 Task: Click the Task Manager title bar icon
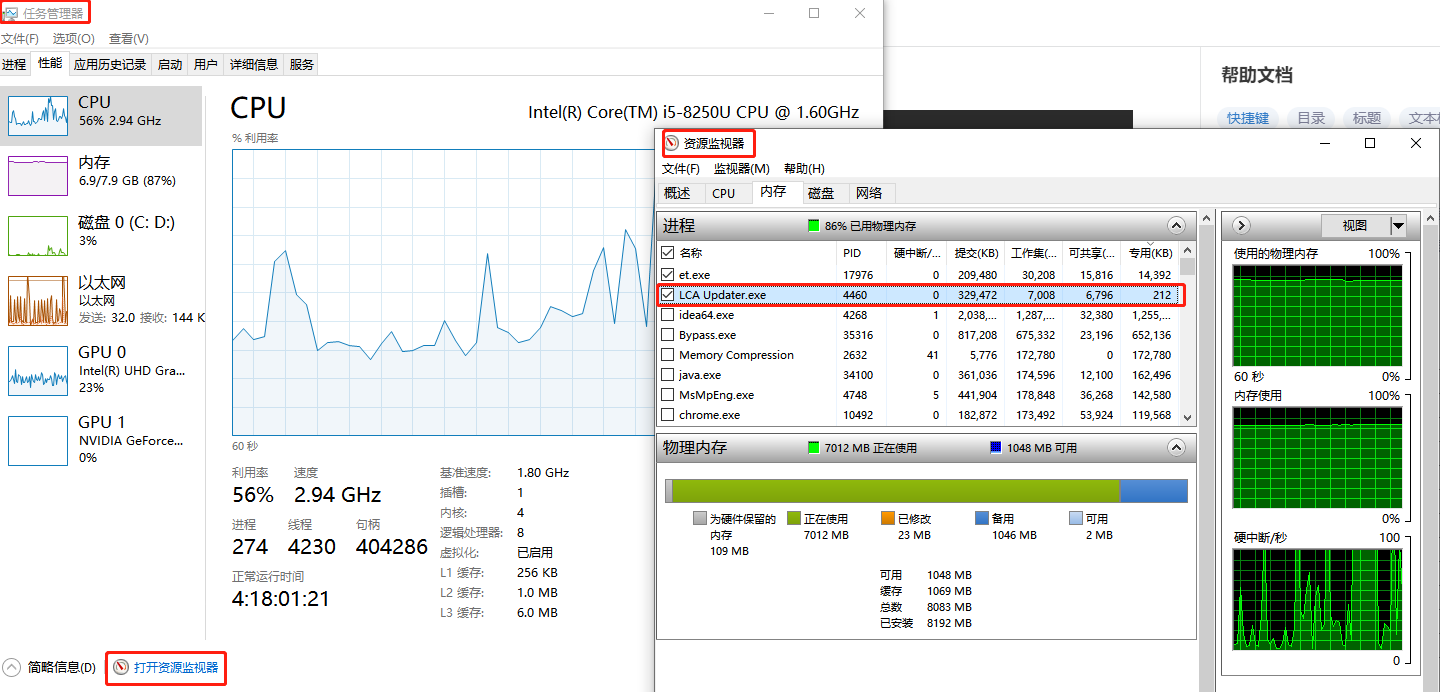pos(11,13)
